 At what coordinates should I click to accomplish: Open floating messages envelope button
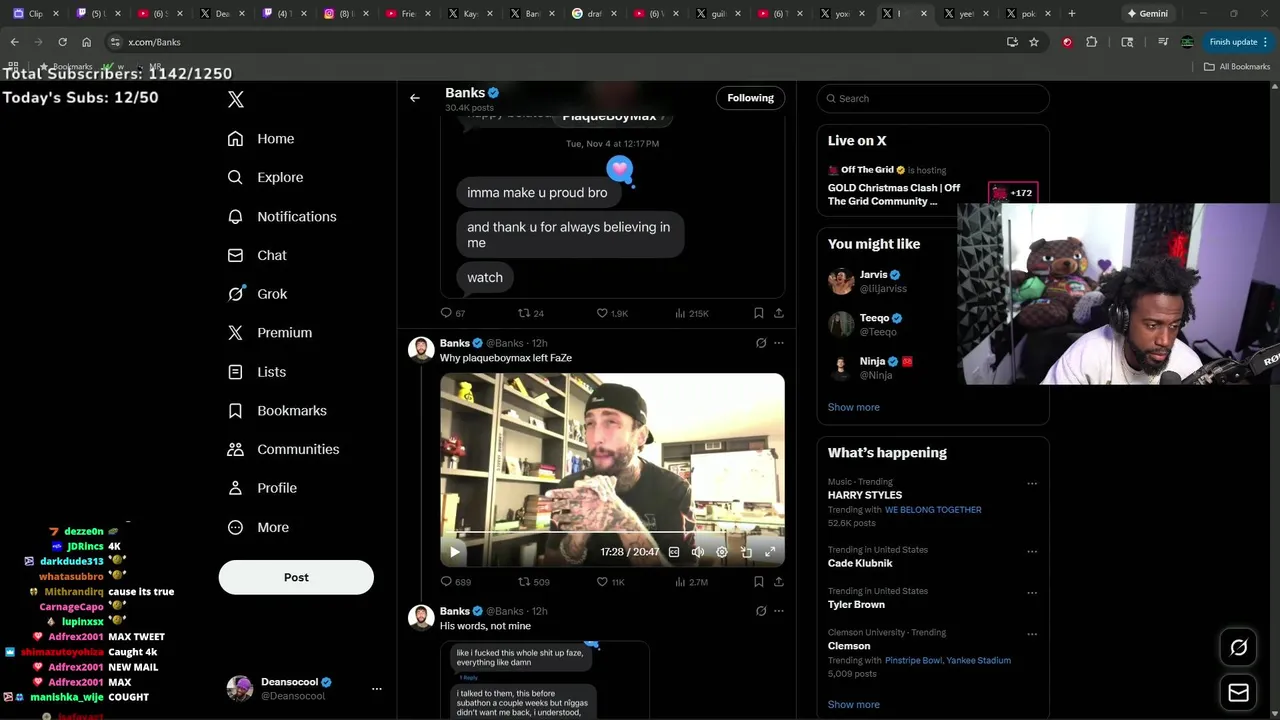pos(1239,692)
